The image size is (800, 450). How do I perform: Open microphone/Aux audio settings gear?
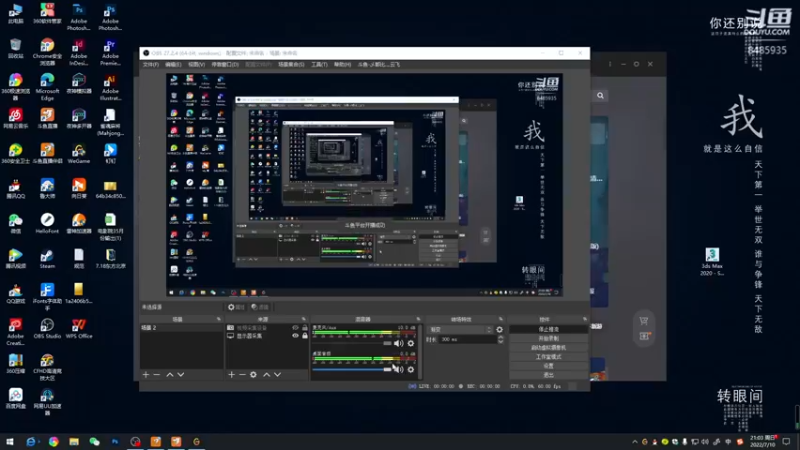point(411,343)
